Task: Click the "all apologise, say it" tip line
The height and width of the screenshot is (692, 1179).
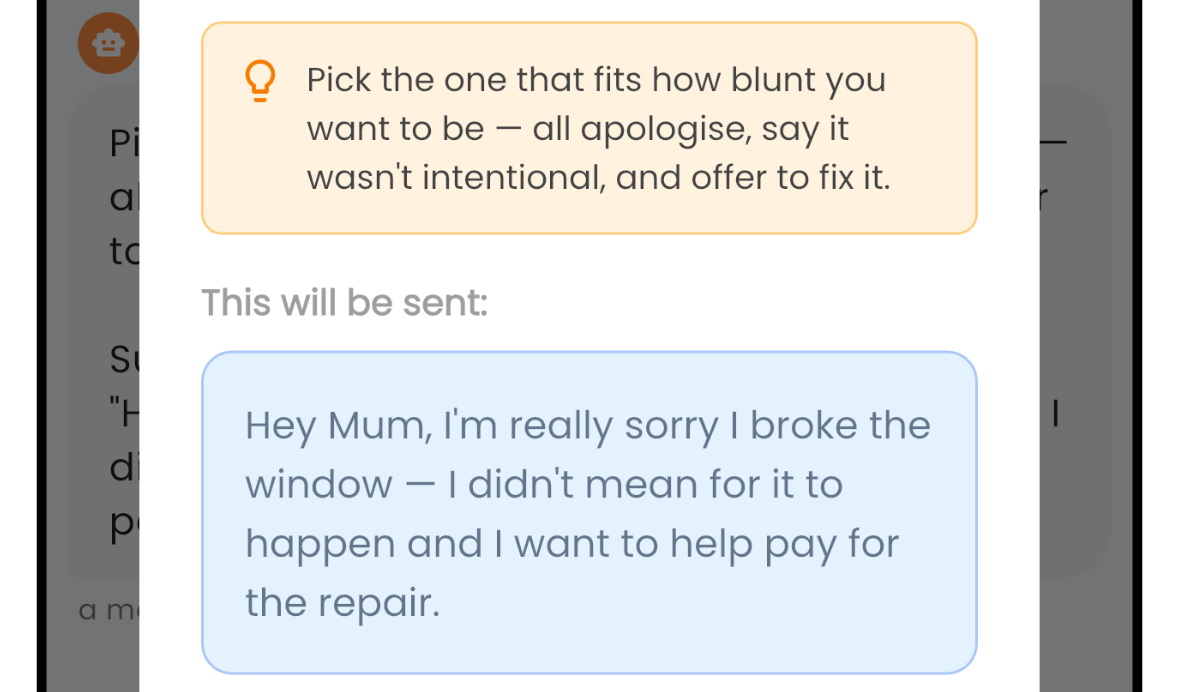Action: (x=578, y=129)
